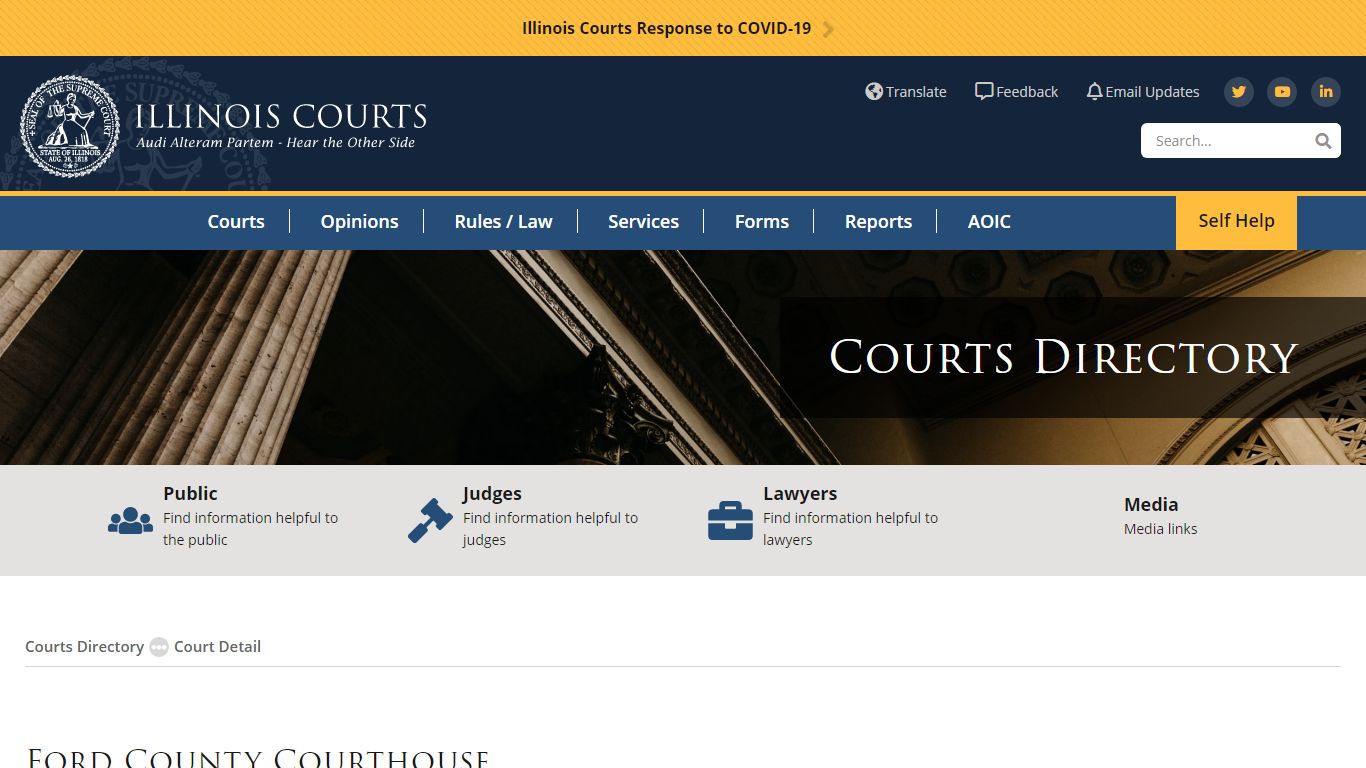
Task: Click the Illinois Courts title text logo
Action: click(281, 116)
